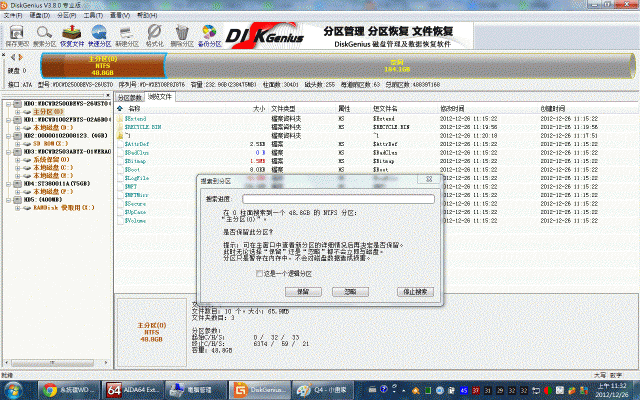The width and height of the screenshot is (640, 400).
Task: Select the $RECYCLE.BIN folder icon
Action: click(120, 127)
